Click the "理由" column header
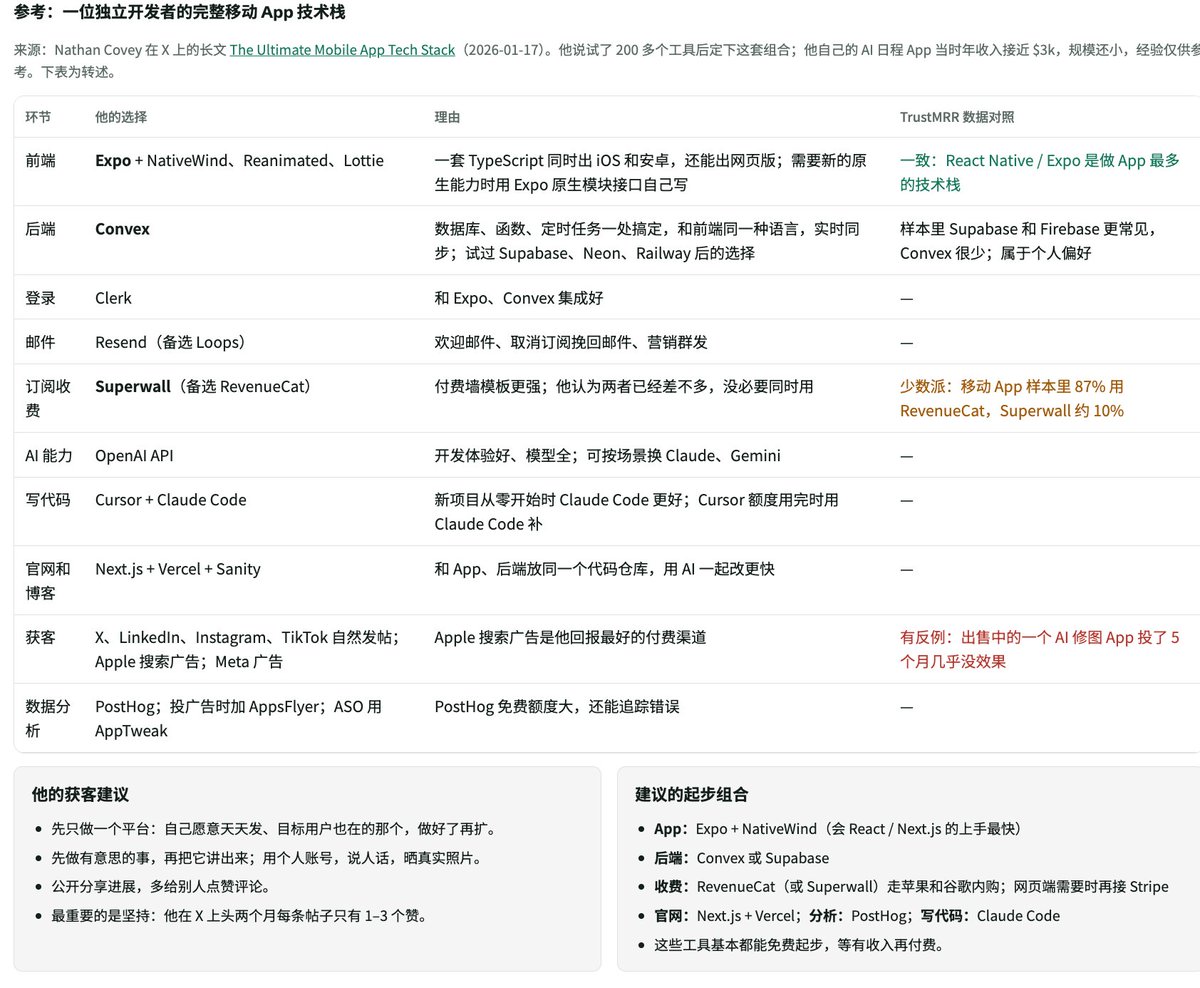This screenshot has width=1200, height=988. point(448,117)
